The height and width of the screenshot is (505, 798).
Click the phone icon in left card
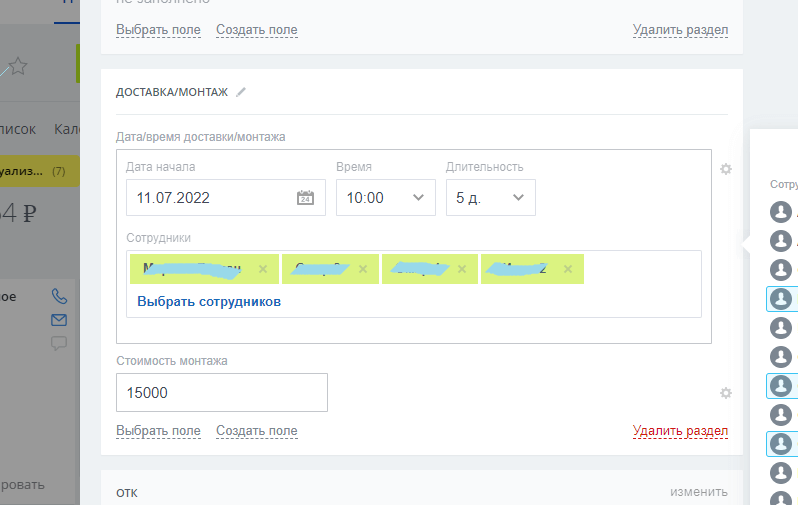click(59, 297)
